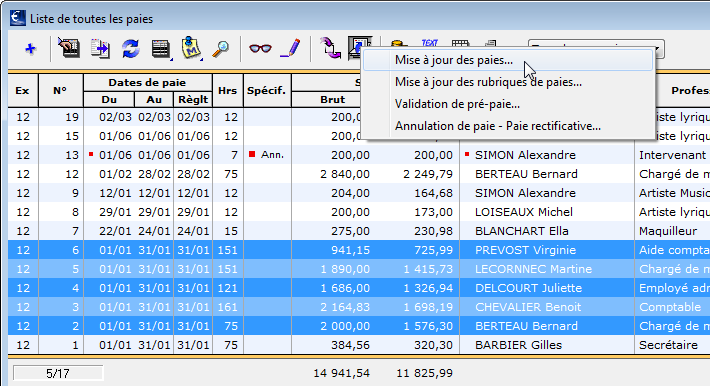710x386 pixels.
Task: Click the magnifying glass search icon
Action: (x=221, y=48)
